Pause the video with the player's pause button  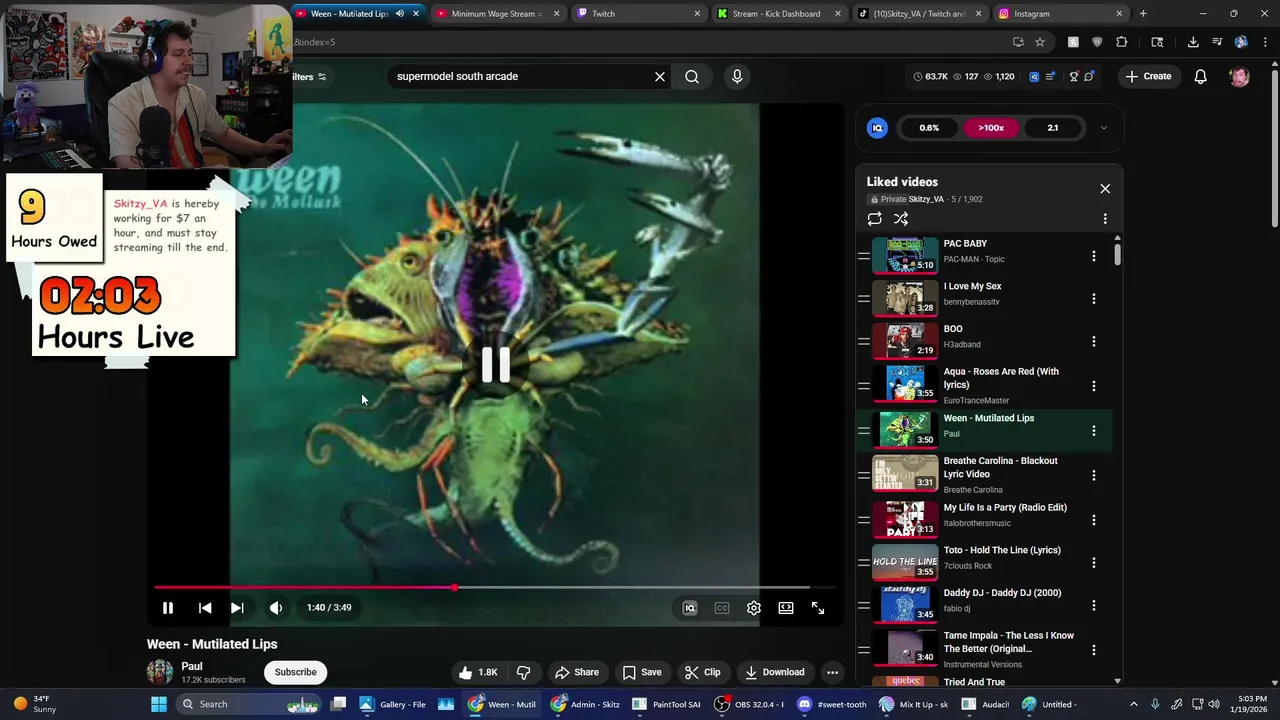click(x=168, y=608)
